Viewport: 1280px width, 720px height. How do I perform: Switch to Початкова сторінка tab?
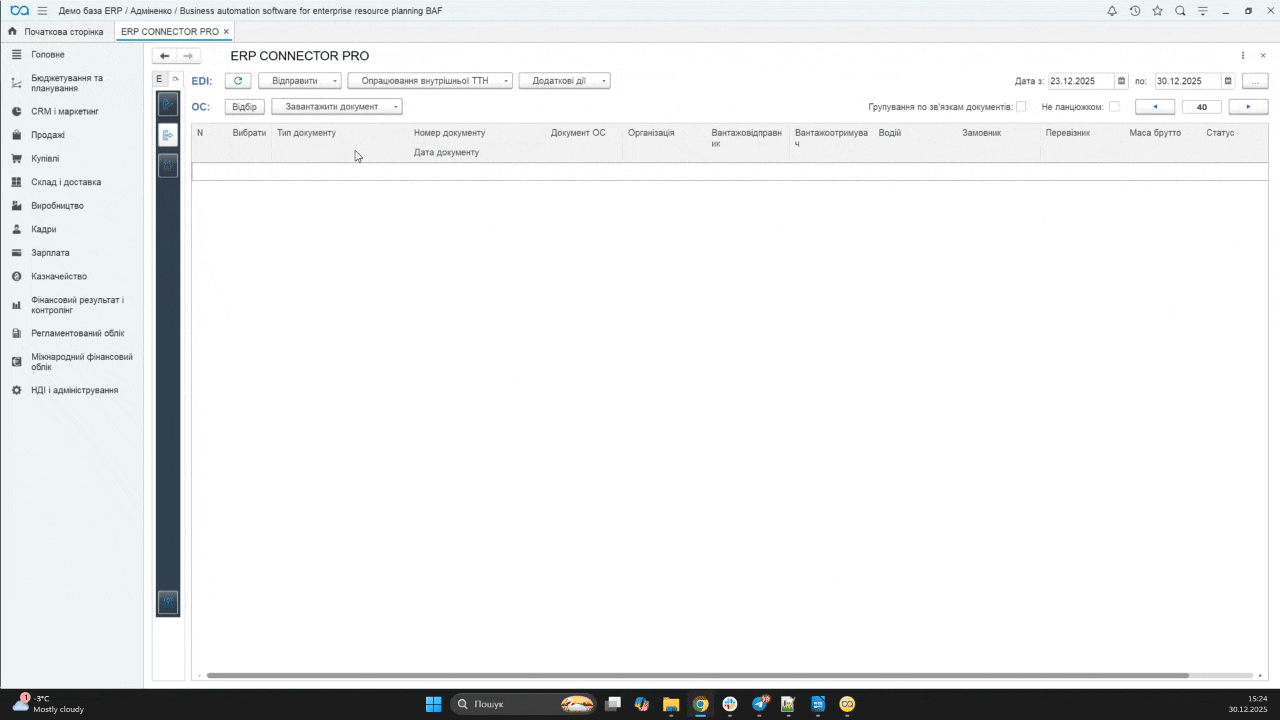tap(56, 32)
